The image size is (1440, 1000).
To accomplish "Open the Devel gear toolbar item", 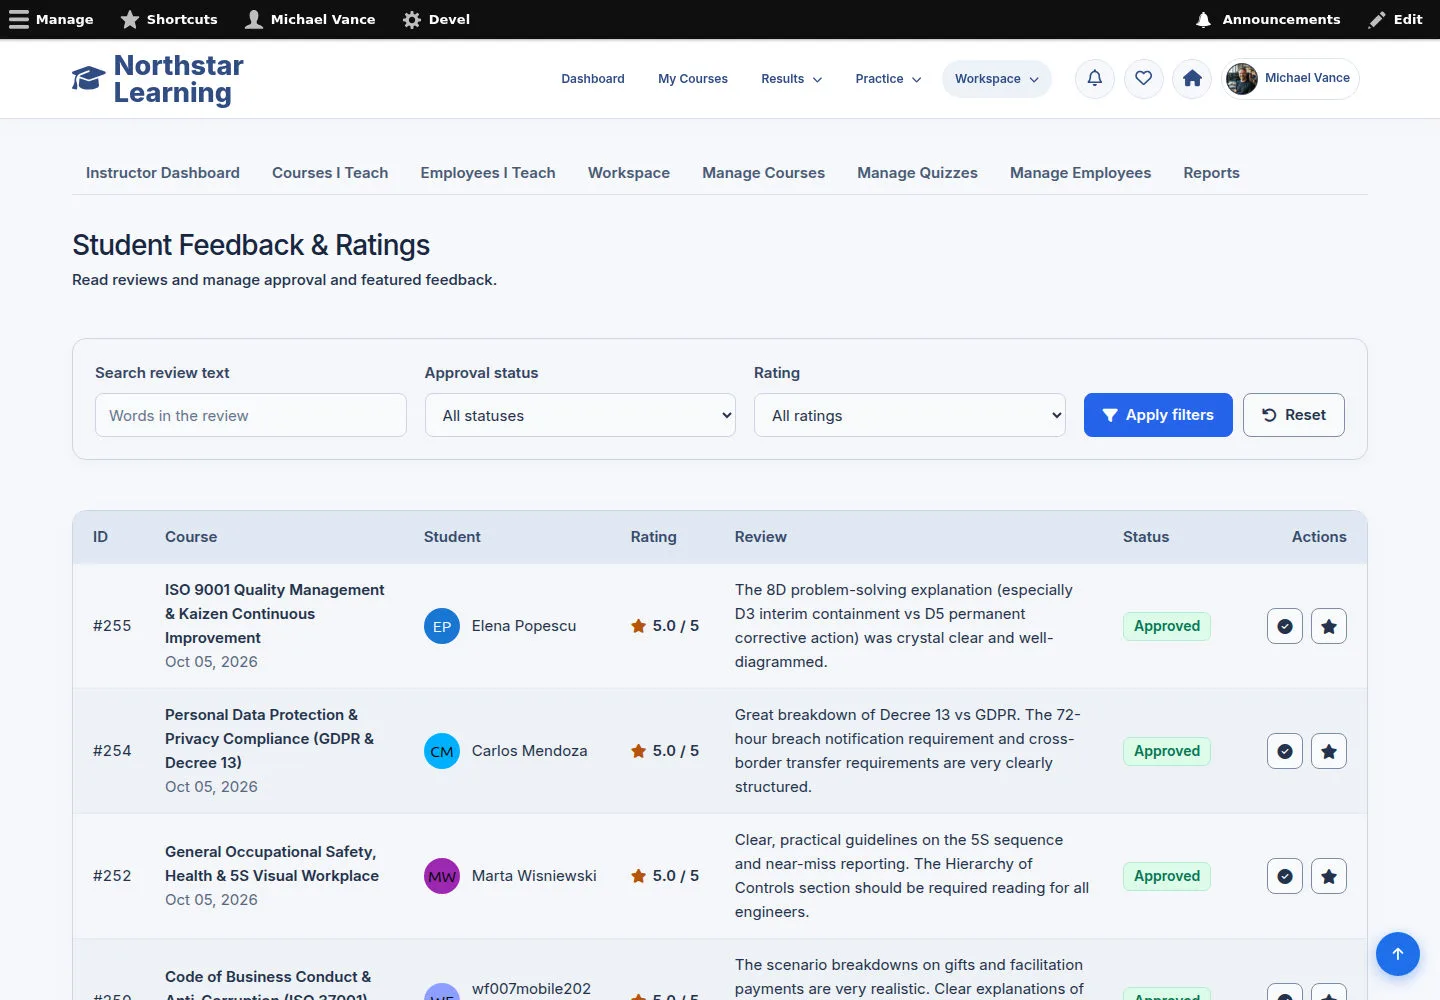I will (x=436, y=19).
